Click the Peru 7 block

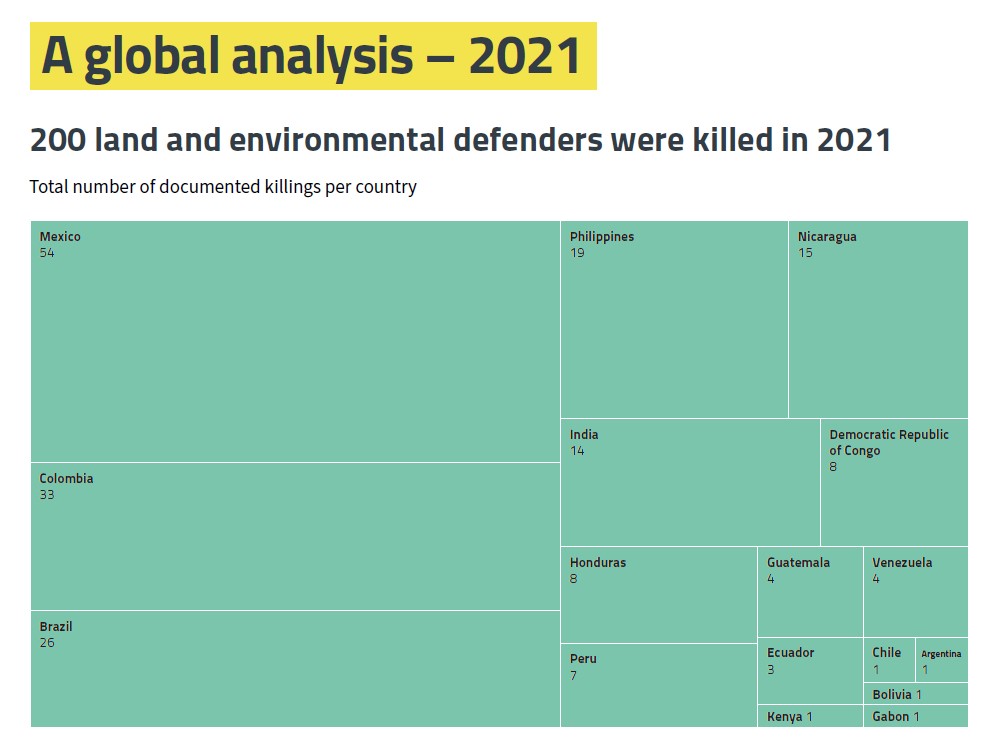pos(659,685)
